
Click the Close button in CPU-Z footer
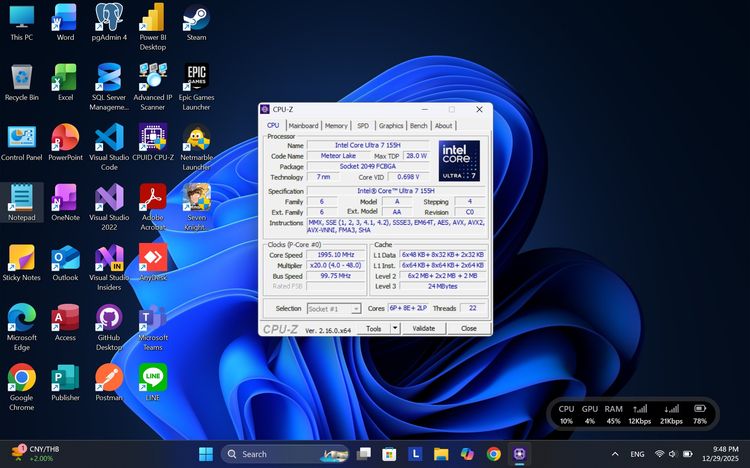(469, 328)
